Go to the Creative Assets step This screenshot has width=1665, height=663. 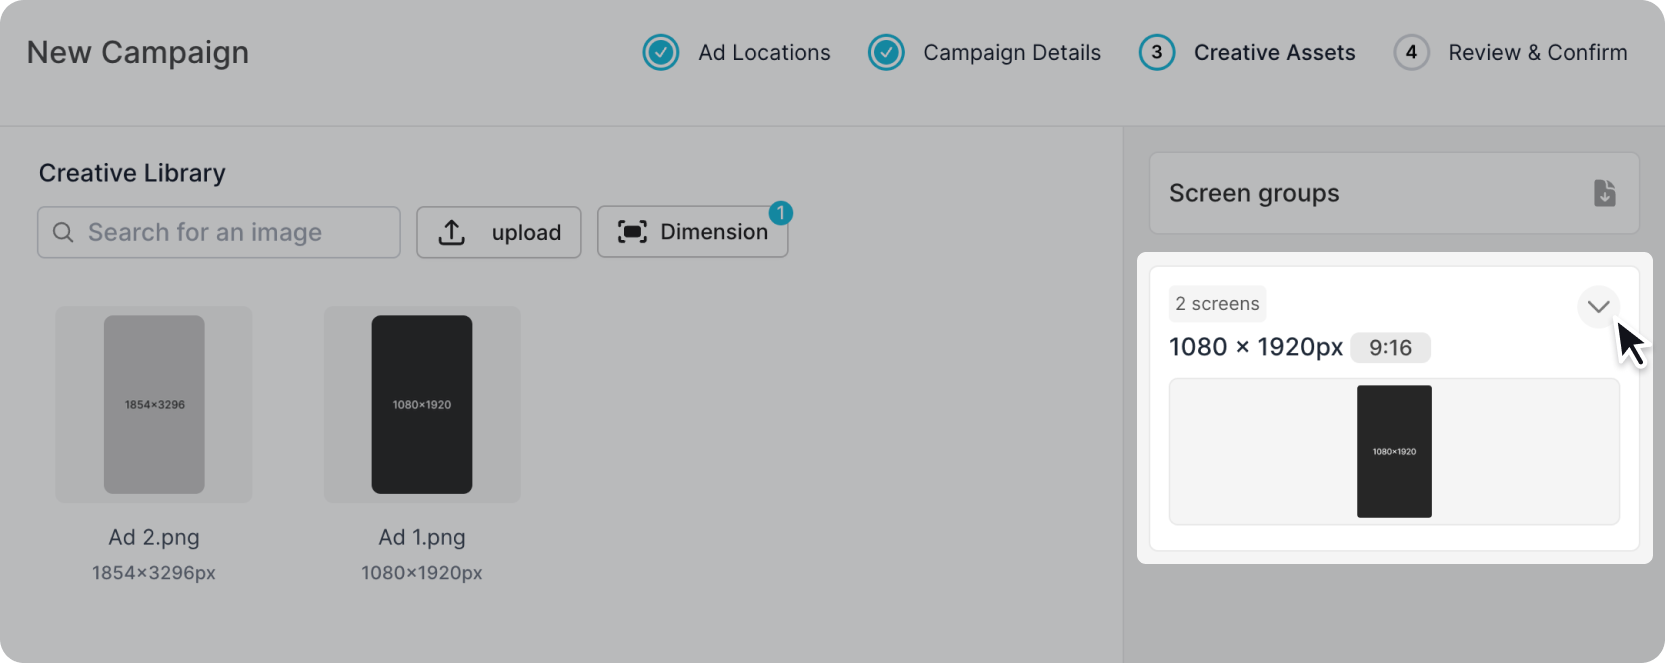[x=1274, y=52]
